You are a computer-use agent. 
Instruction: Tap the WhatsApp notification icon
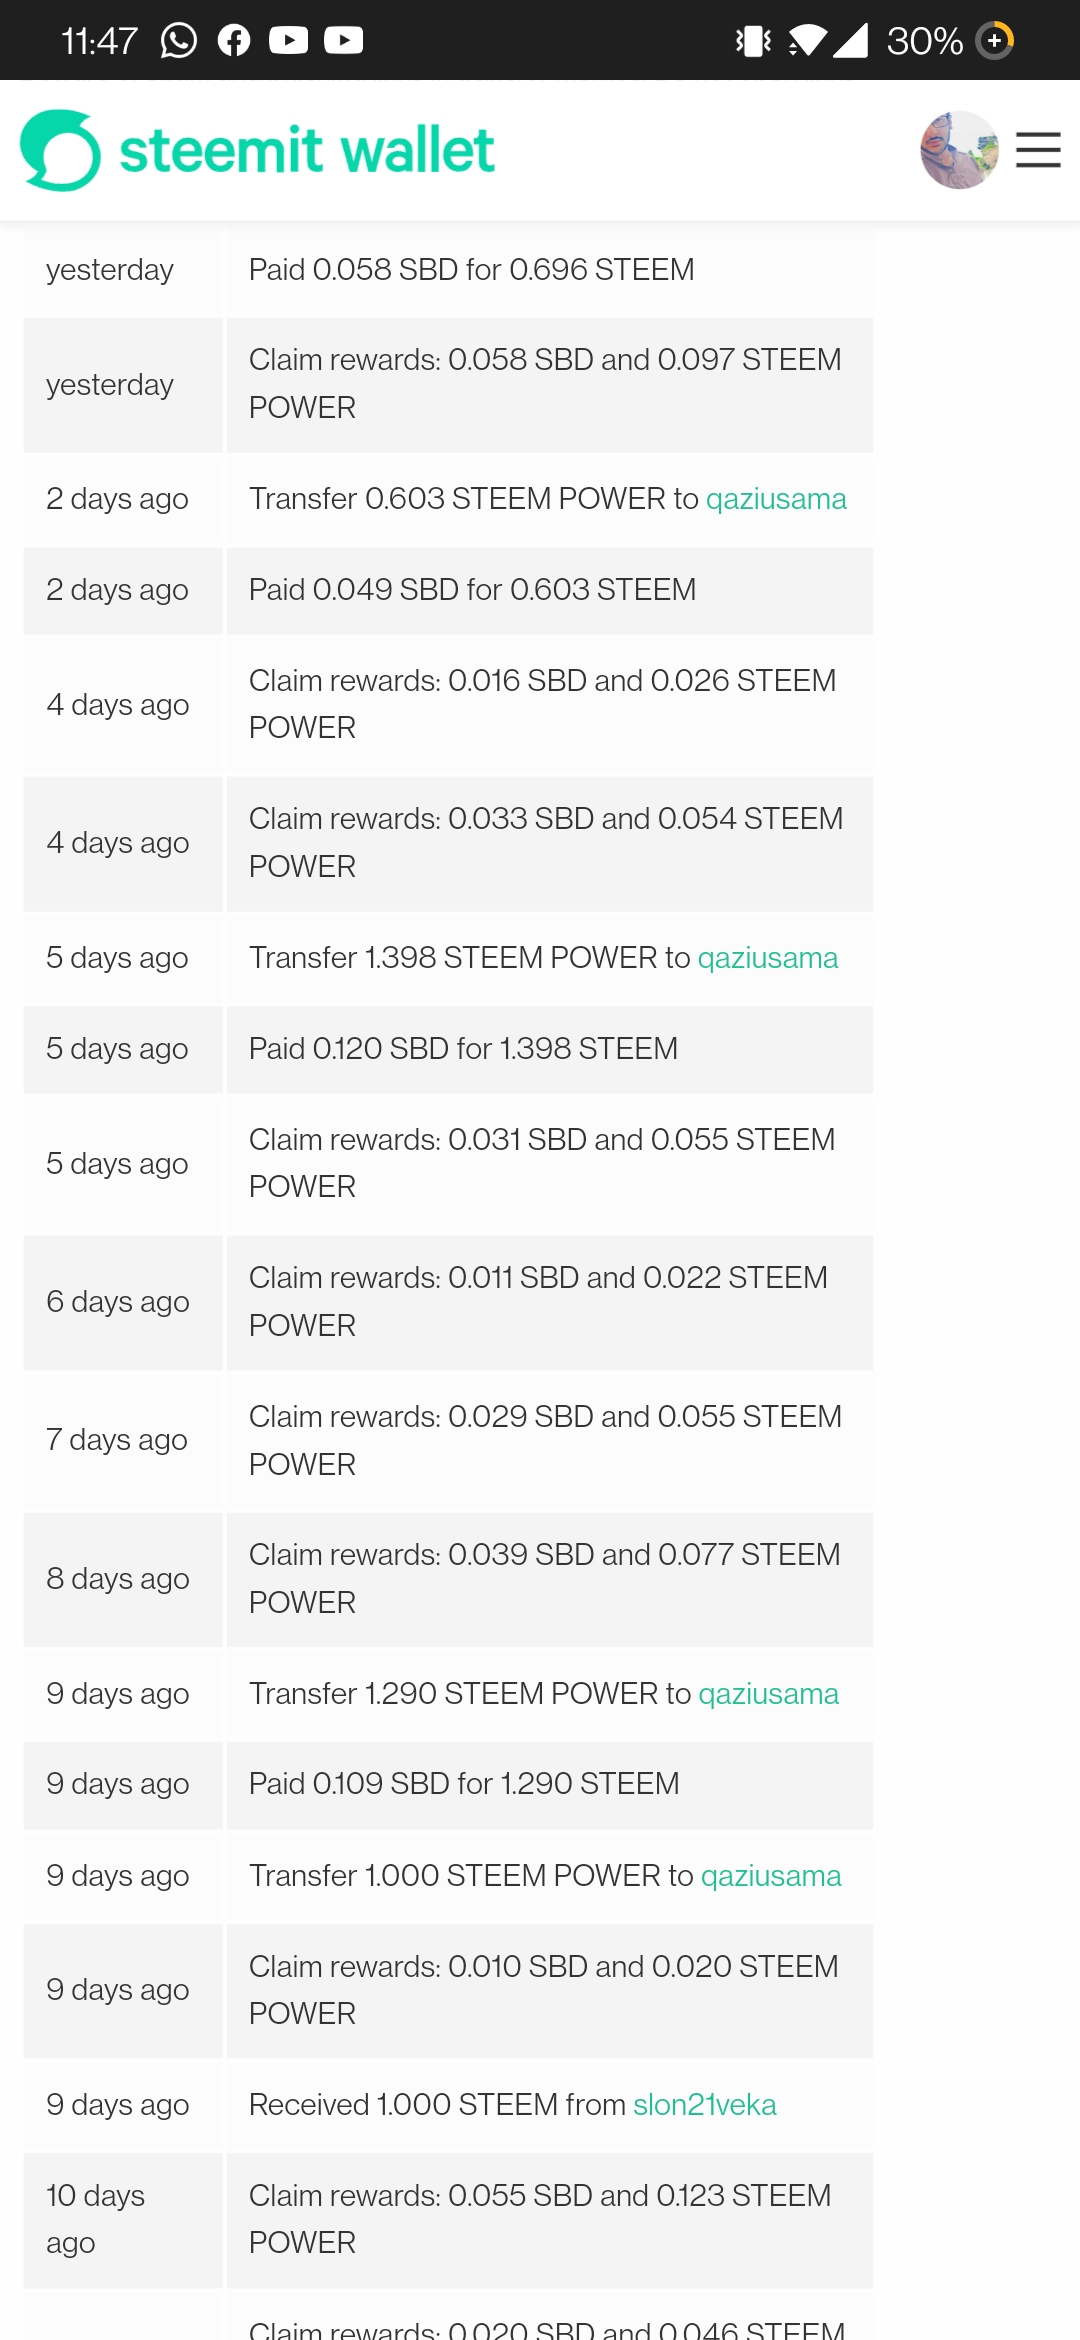click(179, 41)
